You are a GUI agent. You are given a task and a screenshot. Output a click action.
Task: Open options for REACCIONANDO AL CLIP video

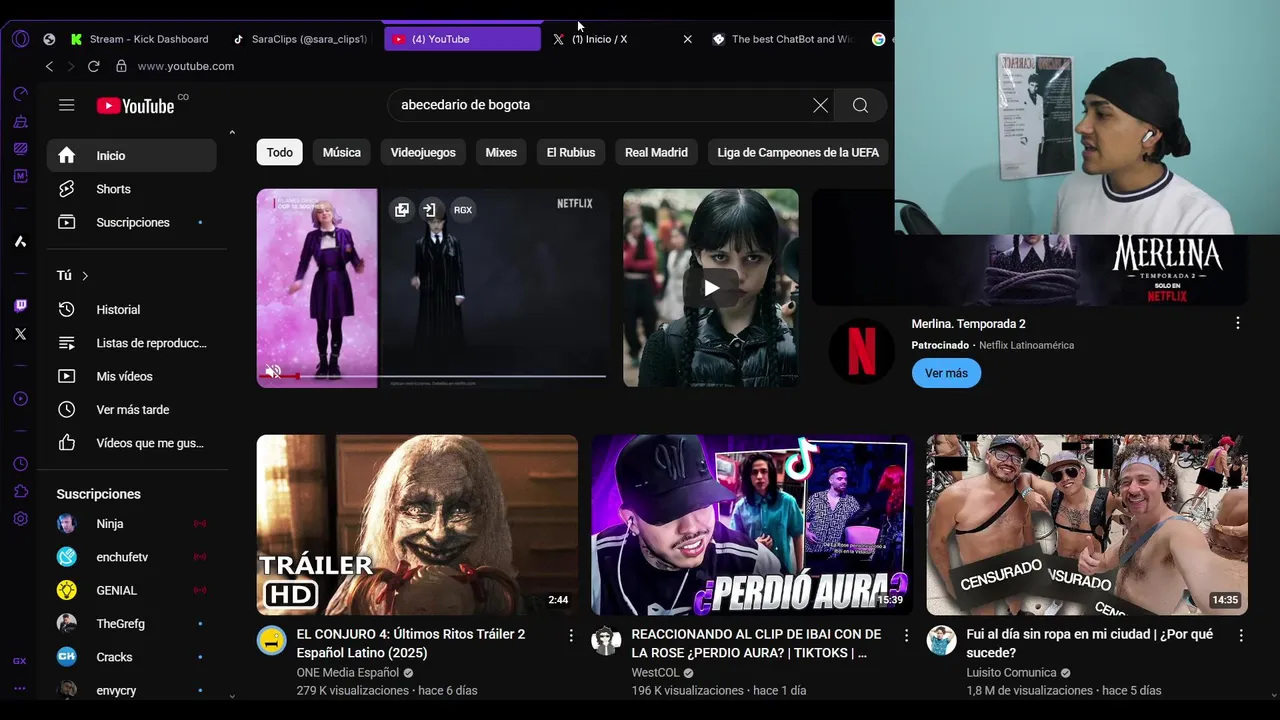coord(907,635)
